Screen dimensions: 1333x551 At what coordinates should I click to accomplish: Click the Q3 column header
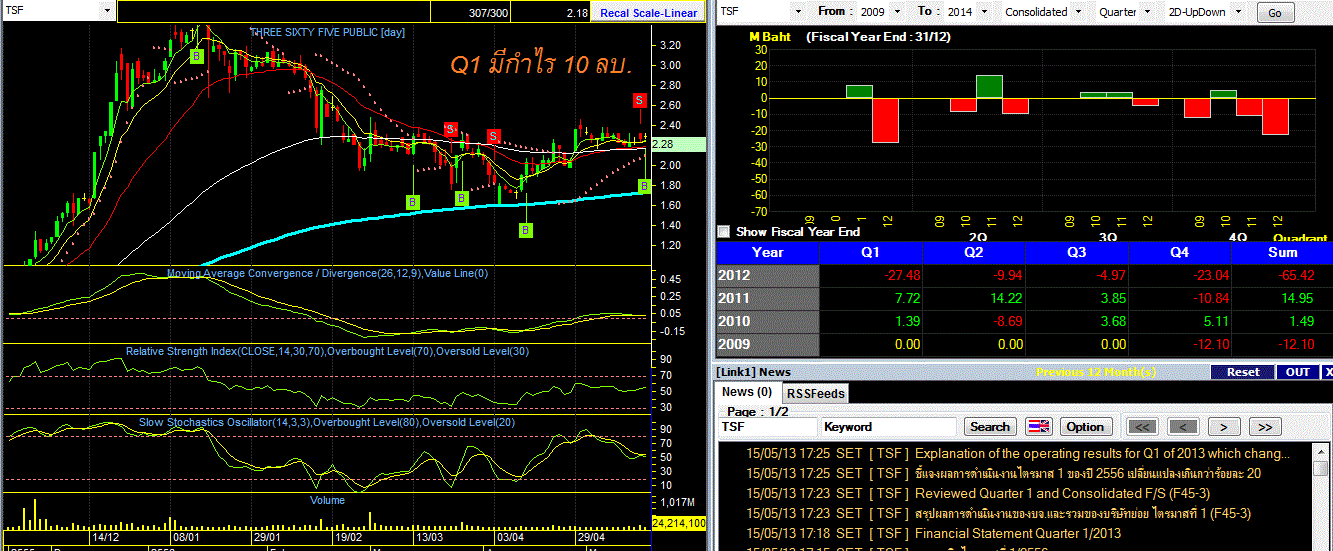click(x=1078, y=253)
